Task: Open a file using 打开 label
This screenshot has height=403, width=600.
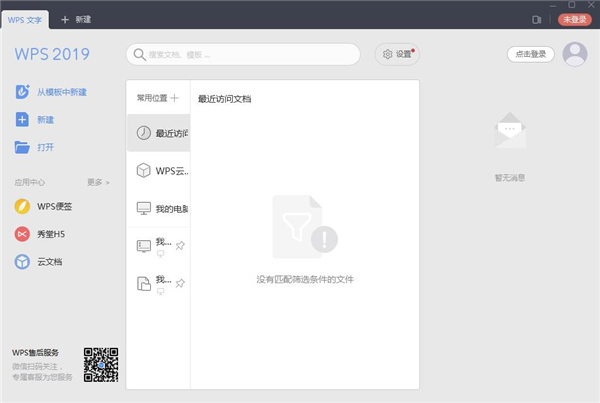Action: (x=46, y=147)
